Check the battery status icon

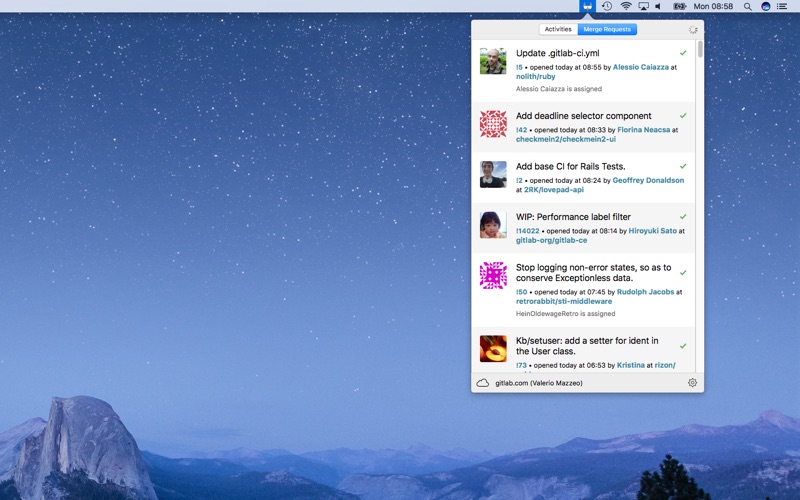679,6
